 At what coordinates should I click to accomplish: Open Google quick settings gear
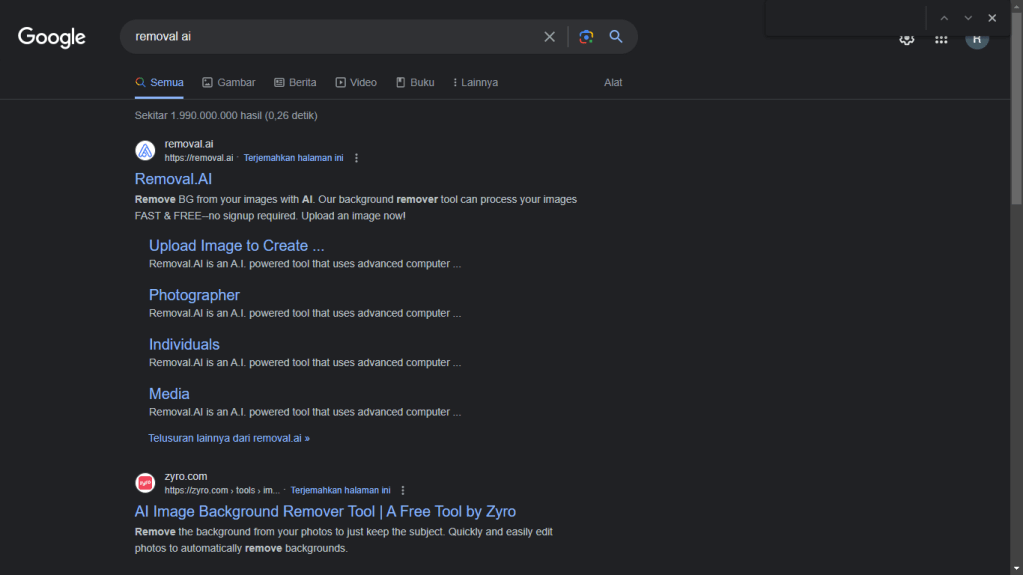[907, 39]
